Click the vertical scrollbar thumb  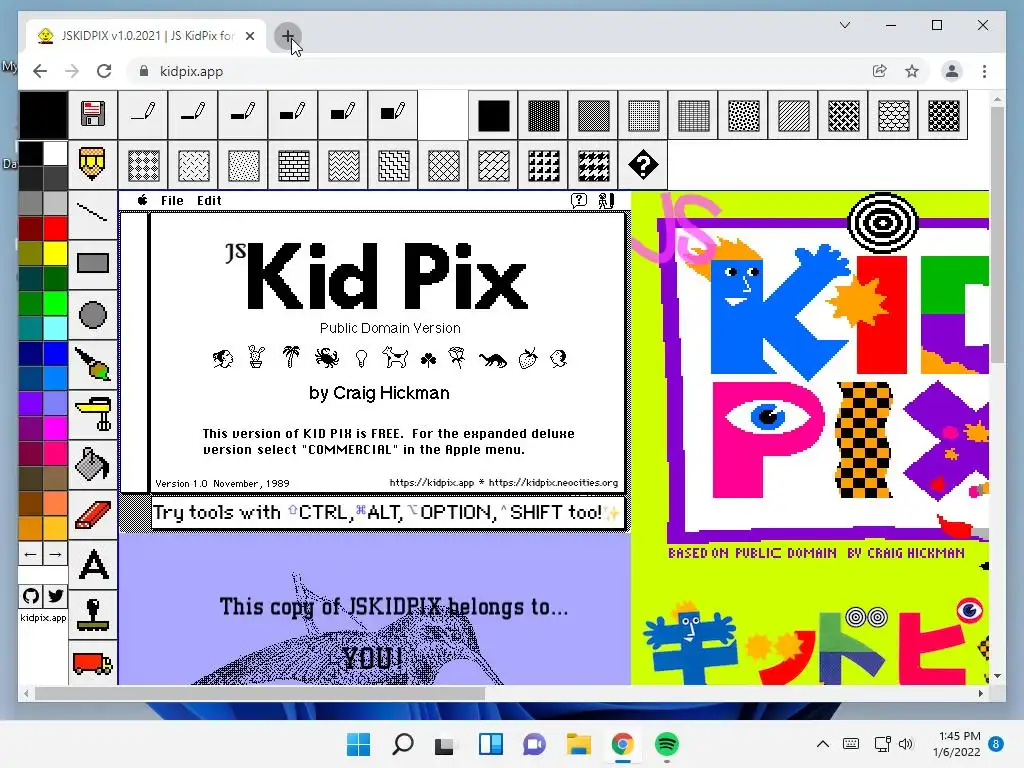997,234
